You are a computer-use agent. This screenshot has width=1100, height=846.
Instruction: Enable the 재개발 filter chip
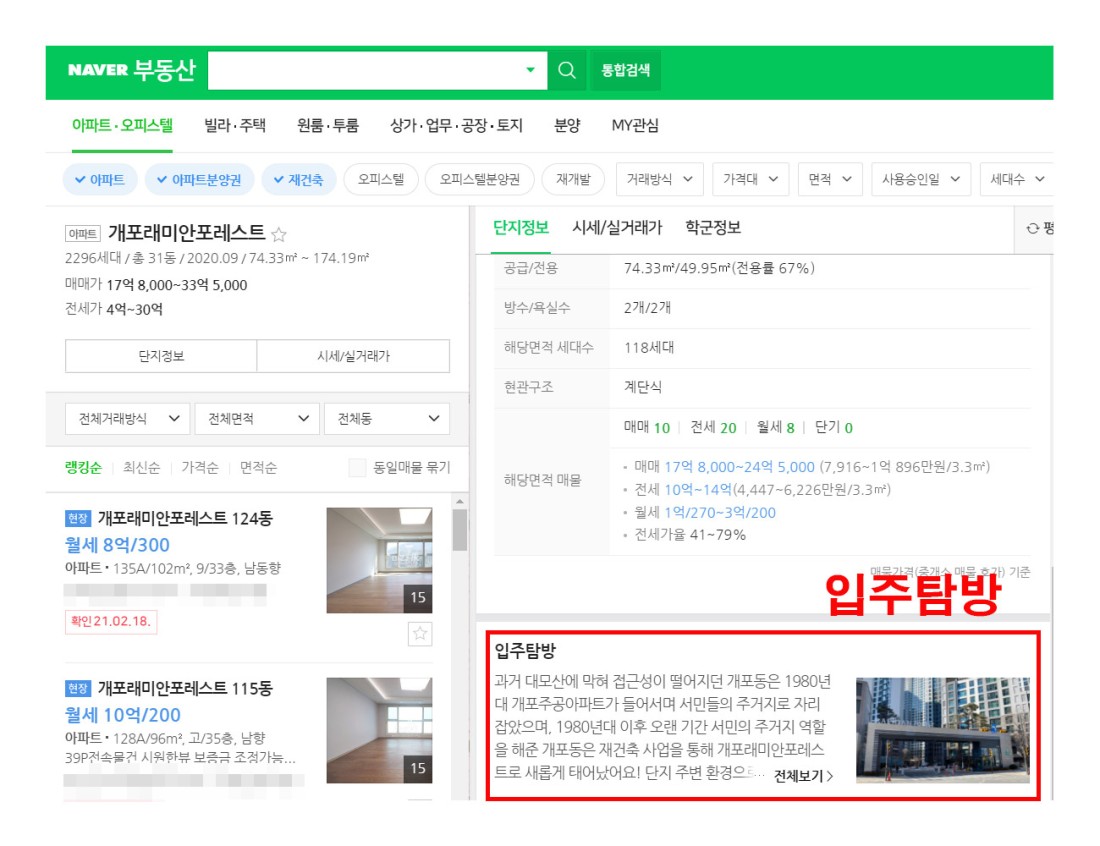573,180
